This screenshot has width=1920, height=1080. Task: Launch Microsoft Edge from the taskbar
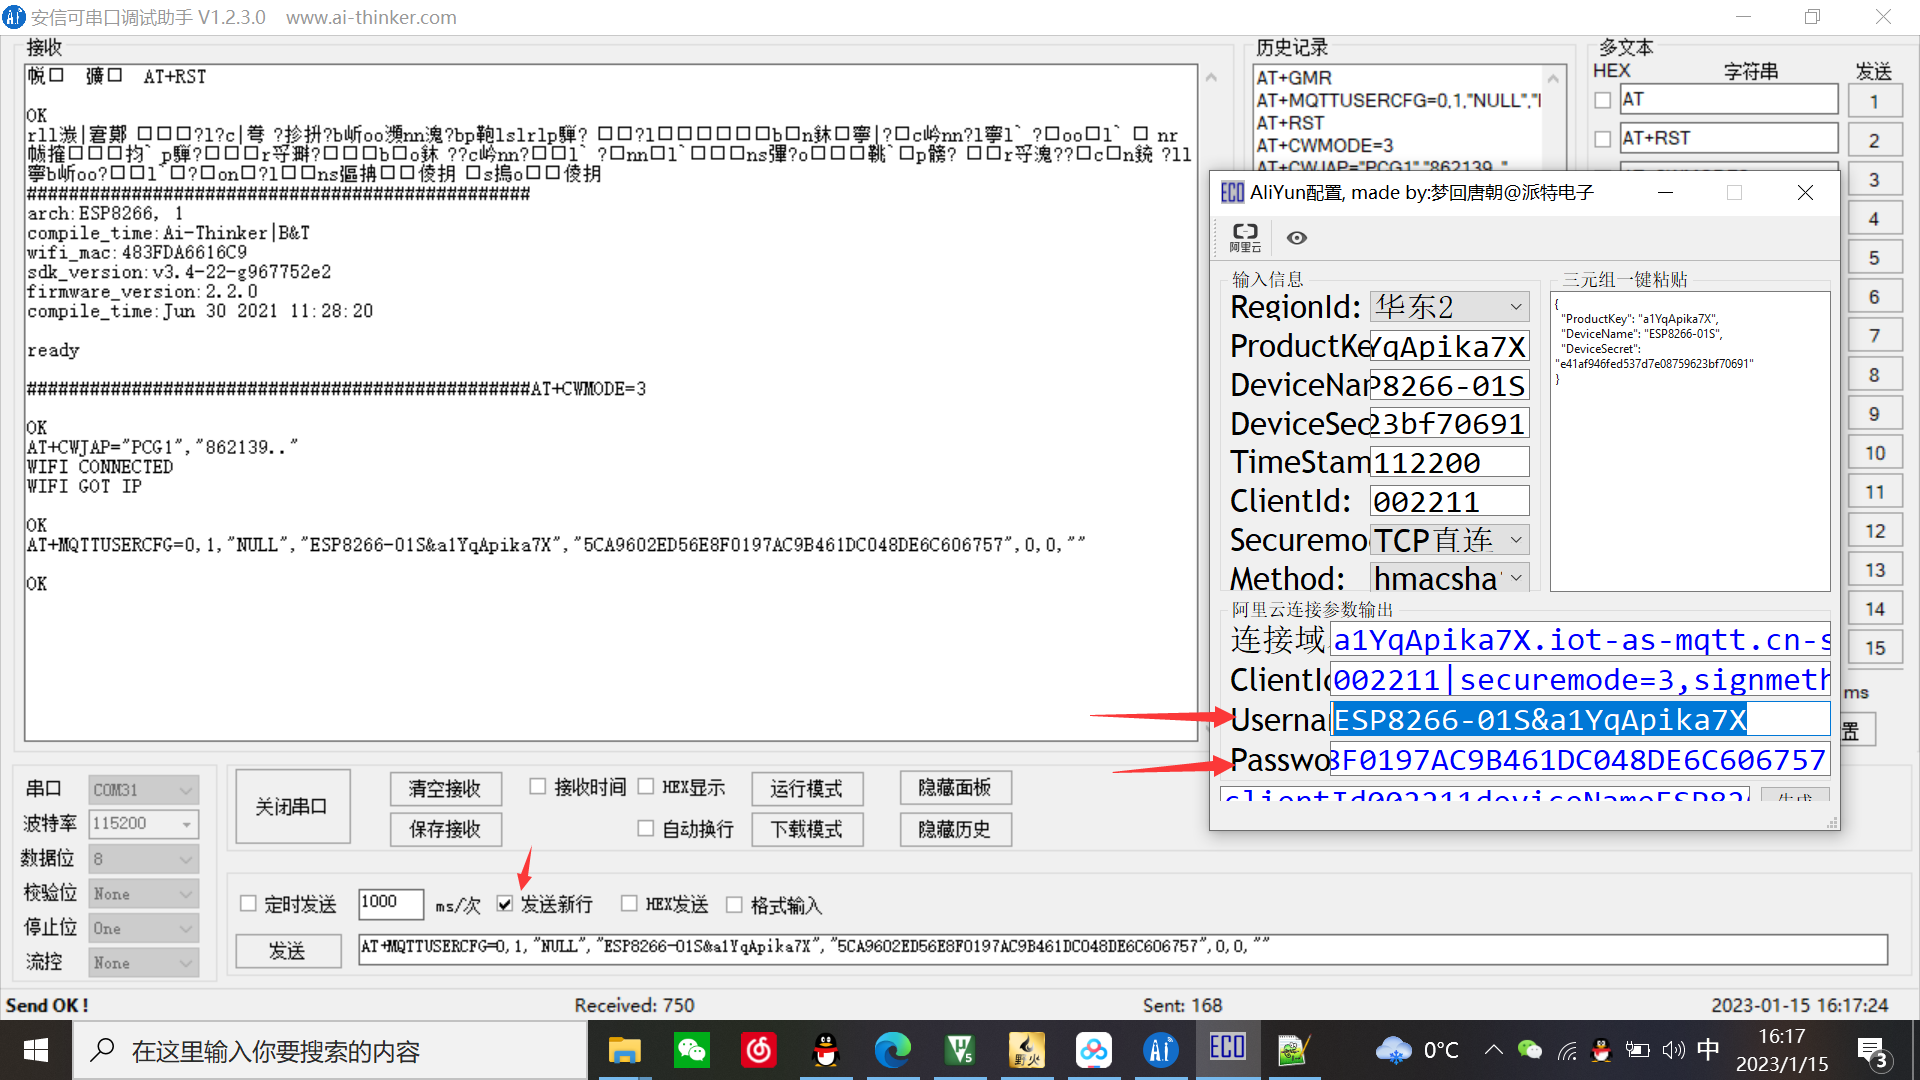click(893, 1050)
